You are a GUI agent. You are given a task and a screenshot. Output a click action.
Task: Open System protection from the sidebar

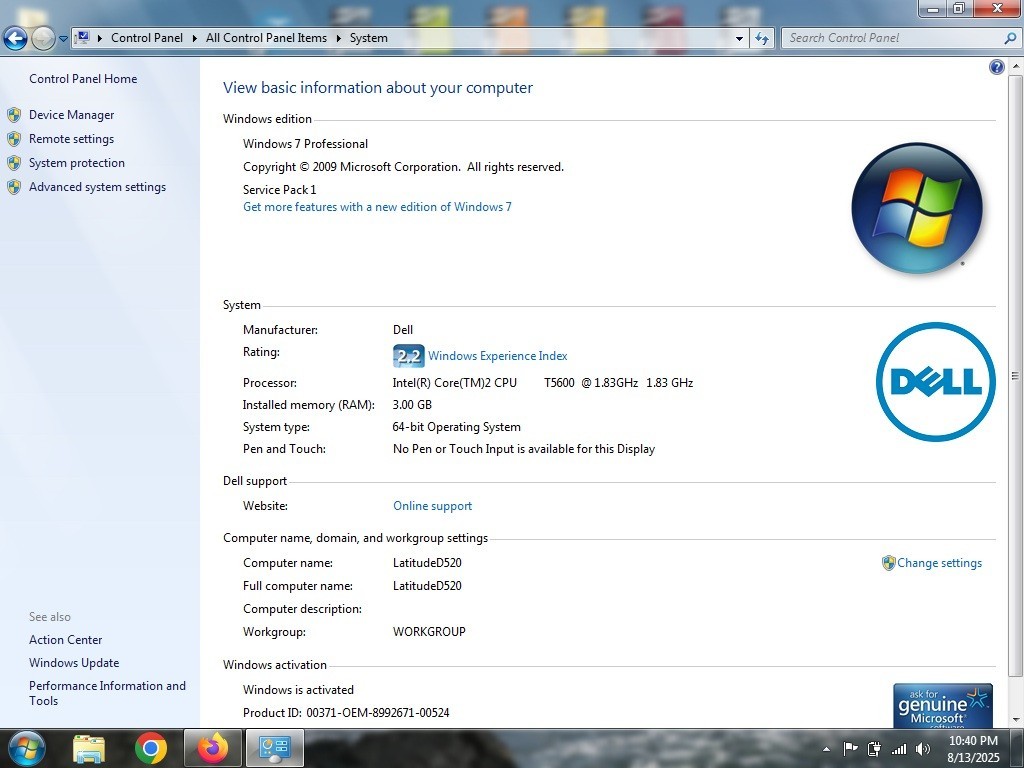(76, 163)
